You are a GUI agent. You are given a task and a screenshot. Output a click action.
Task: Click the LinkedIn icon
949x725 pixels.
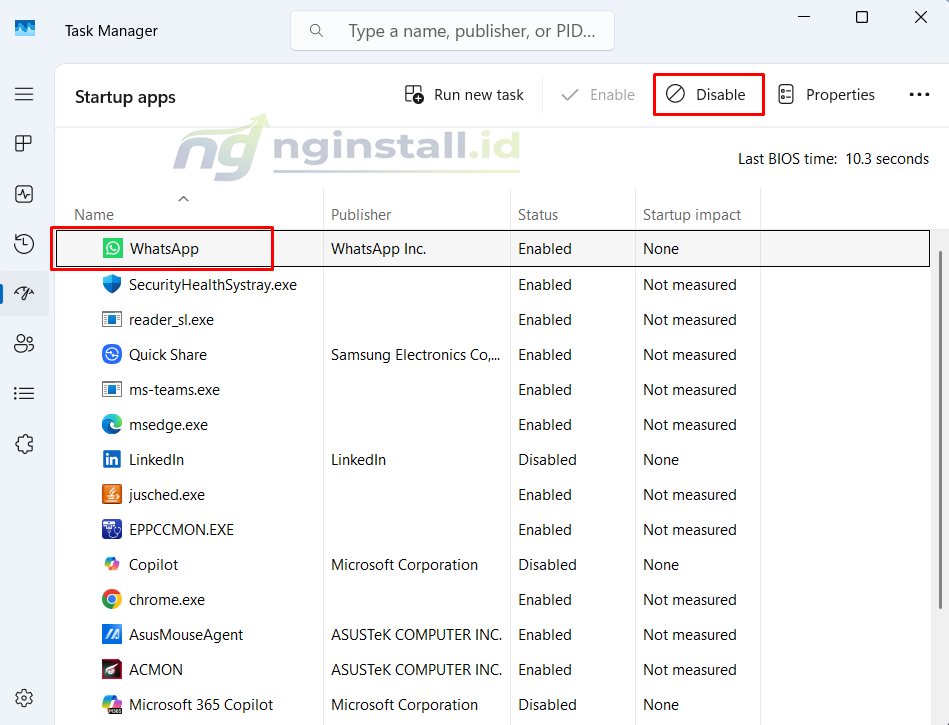112,459
